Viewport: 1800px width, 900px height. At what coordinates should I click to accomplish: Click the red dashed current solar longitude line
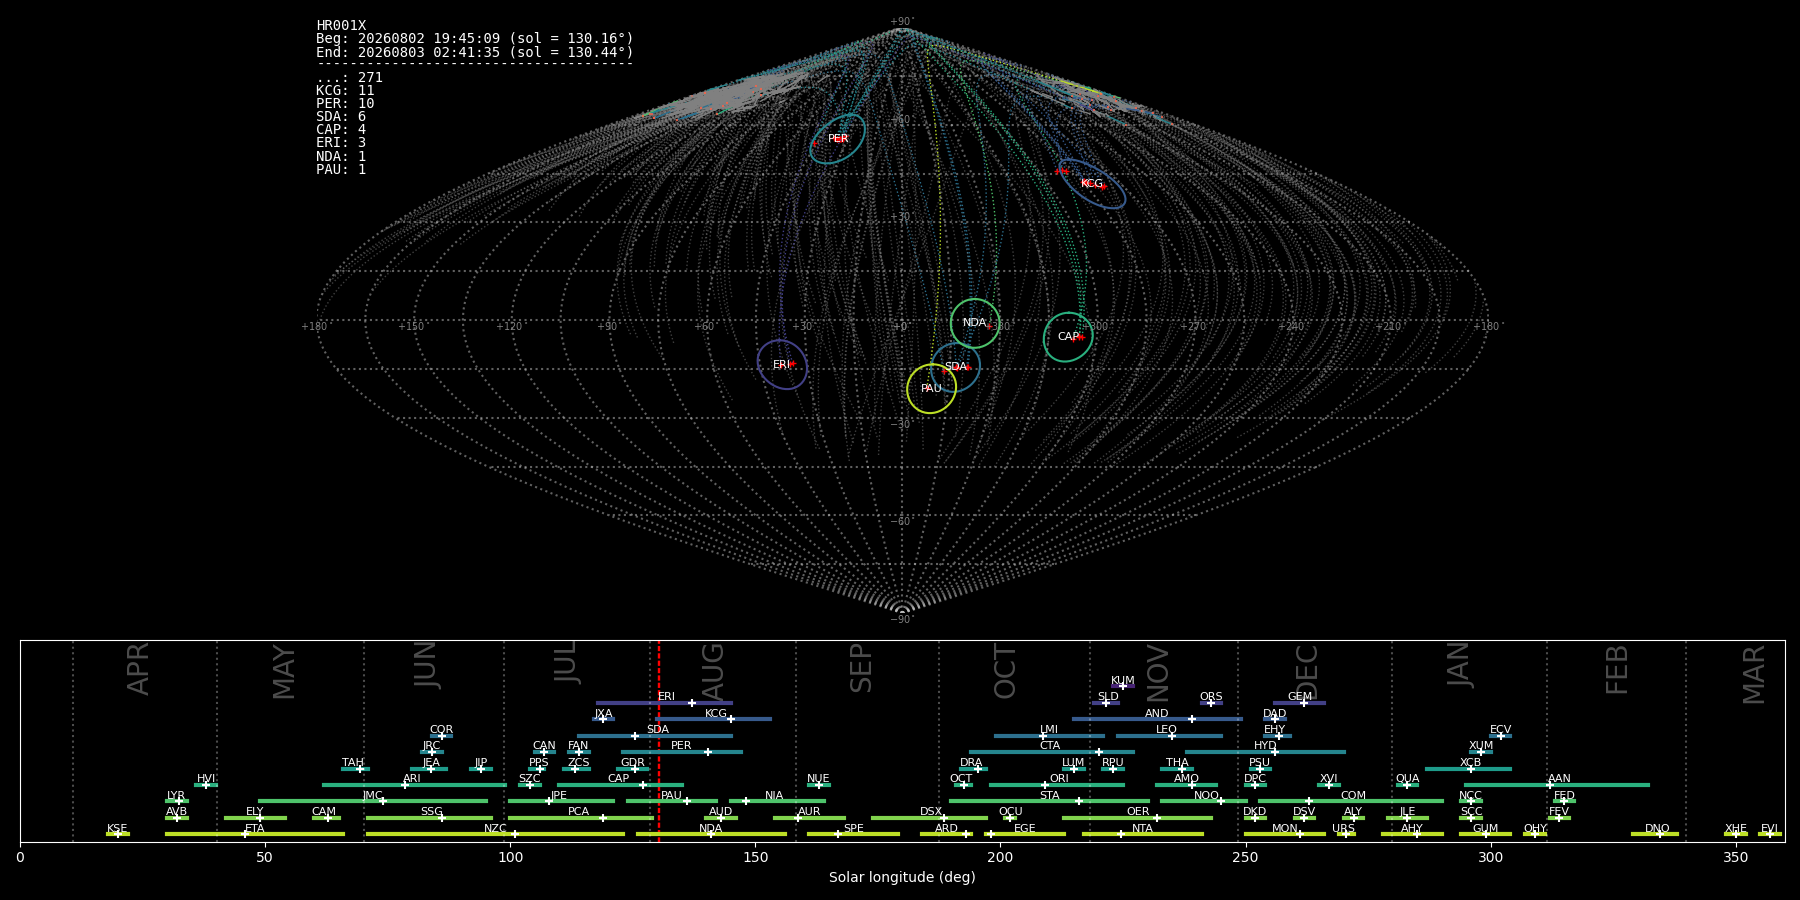point(659,740)
